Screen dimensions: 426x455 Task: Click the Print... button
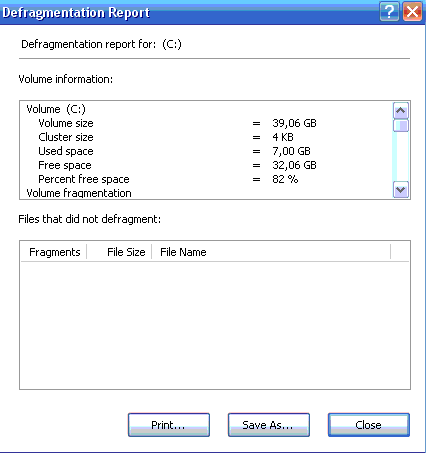pyautogui.click(x=169, y=425)
